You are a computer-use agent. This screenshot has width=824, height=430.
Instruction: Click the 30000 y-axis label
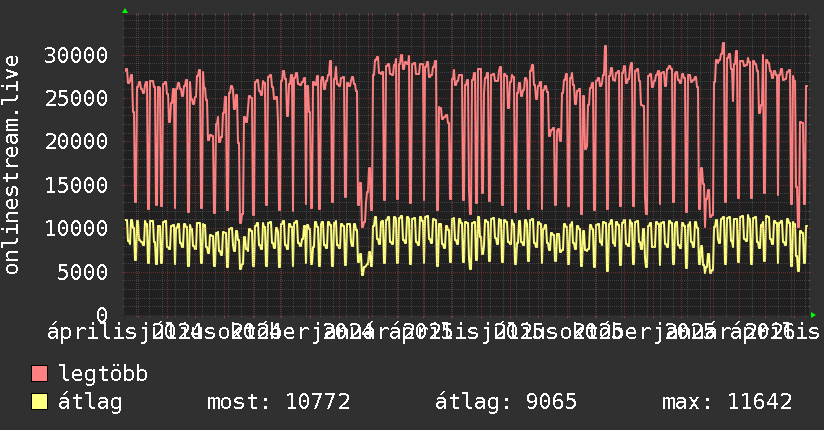pos(76,55)
